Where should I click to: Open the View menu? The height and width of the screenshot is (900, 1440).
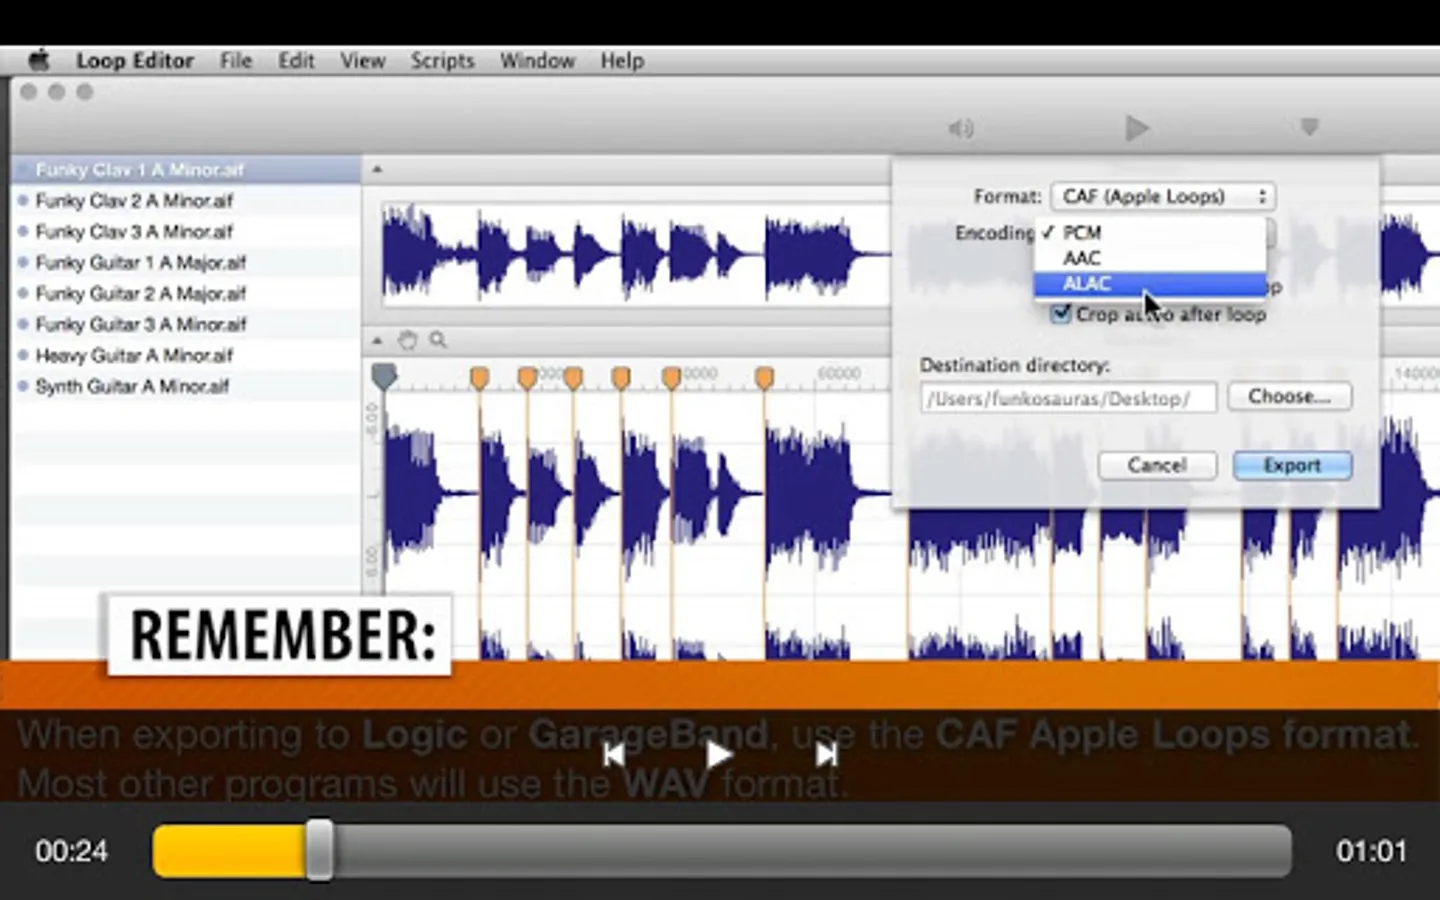[x=362, y=61]
